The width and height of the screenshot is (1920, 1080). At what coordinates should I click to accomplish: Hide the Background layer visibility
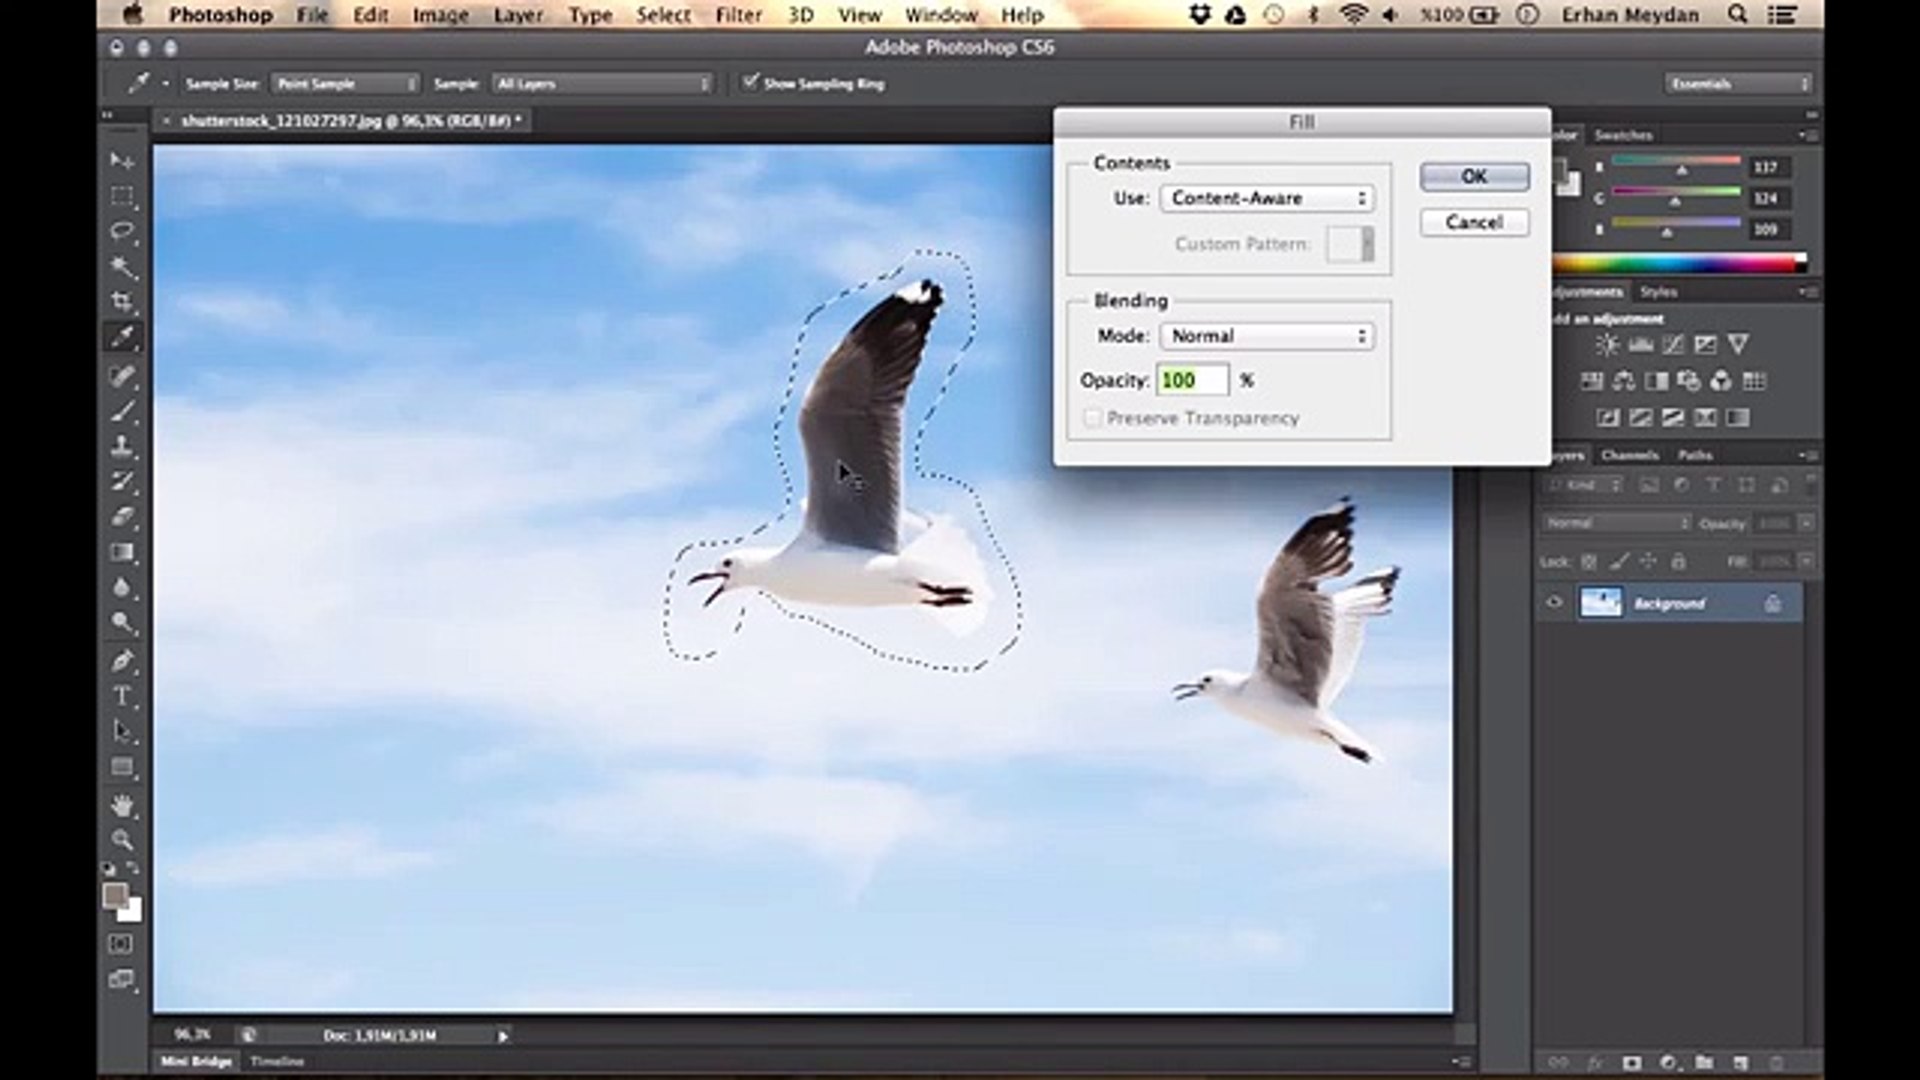pos(1554,603)
